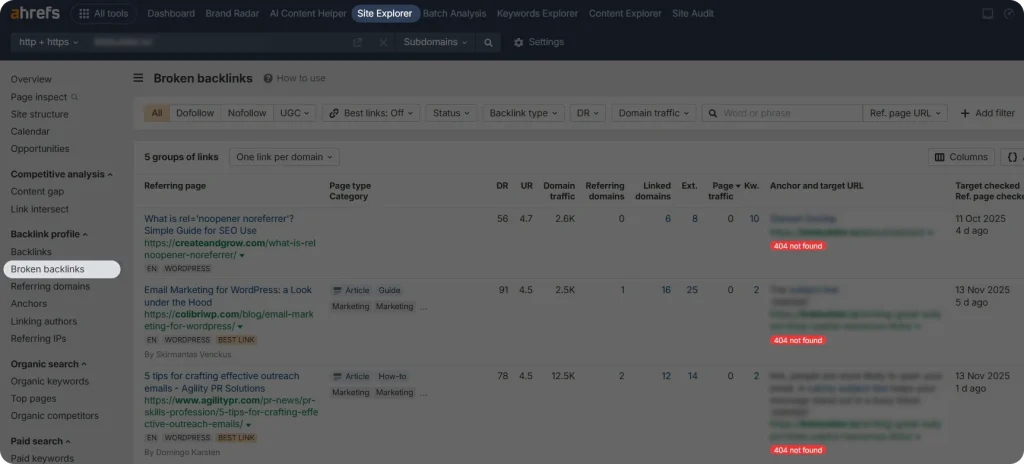Open the Brand Radar tab
The width and height of the screenshot is (1024, 464).
pyautogui.click(x=232, y=14)
